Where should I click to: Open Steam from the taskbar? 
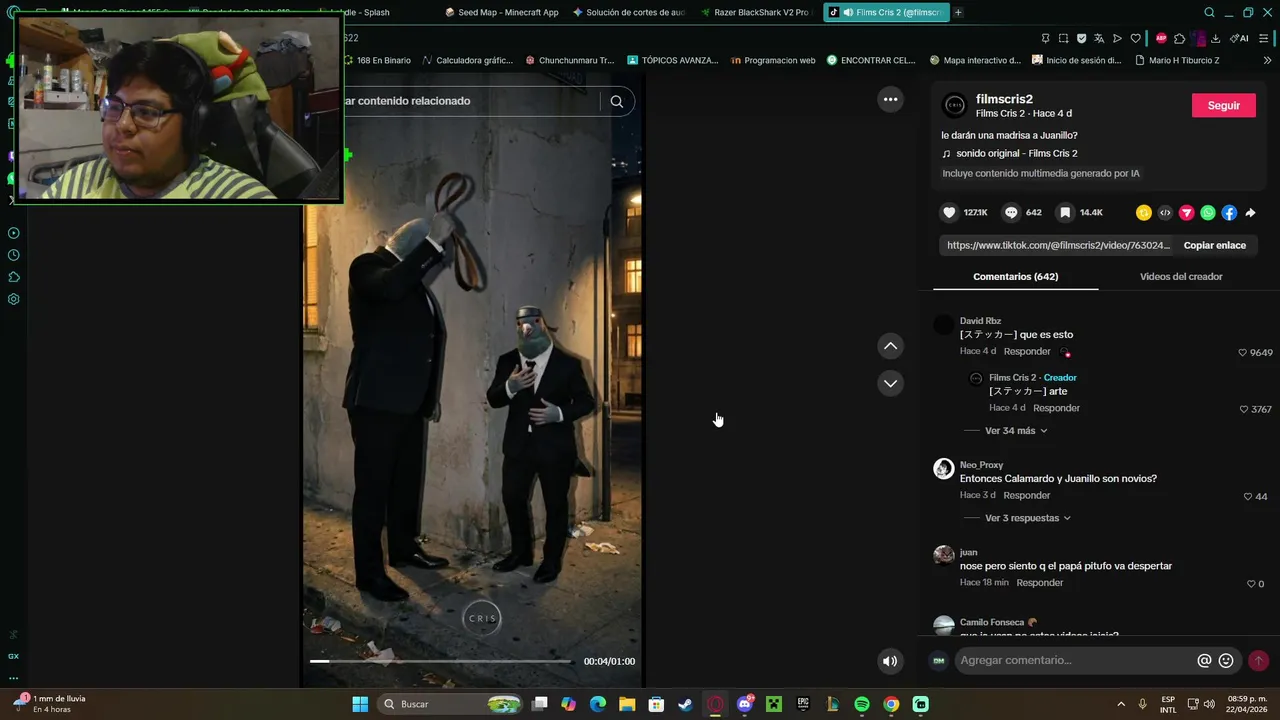pyautogui.click(x=685, y=704)
